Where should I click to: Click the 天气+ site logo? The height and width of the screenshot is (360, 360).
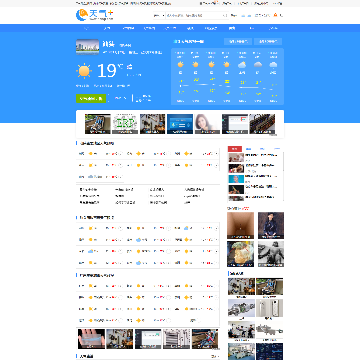click(x=95, y=15)
